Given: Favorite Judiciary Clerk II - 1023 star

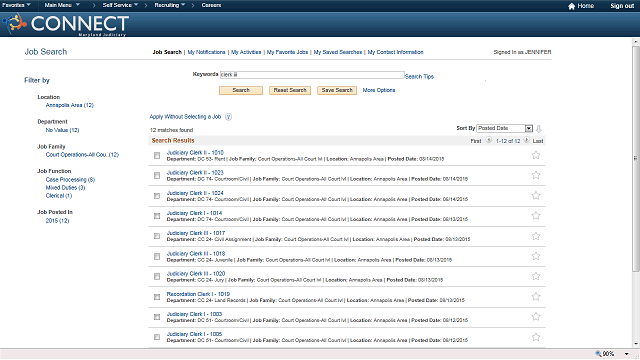Looking at the screenshot, I should tap(536, 175).
